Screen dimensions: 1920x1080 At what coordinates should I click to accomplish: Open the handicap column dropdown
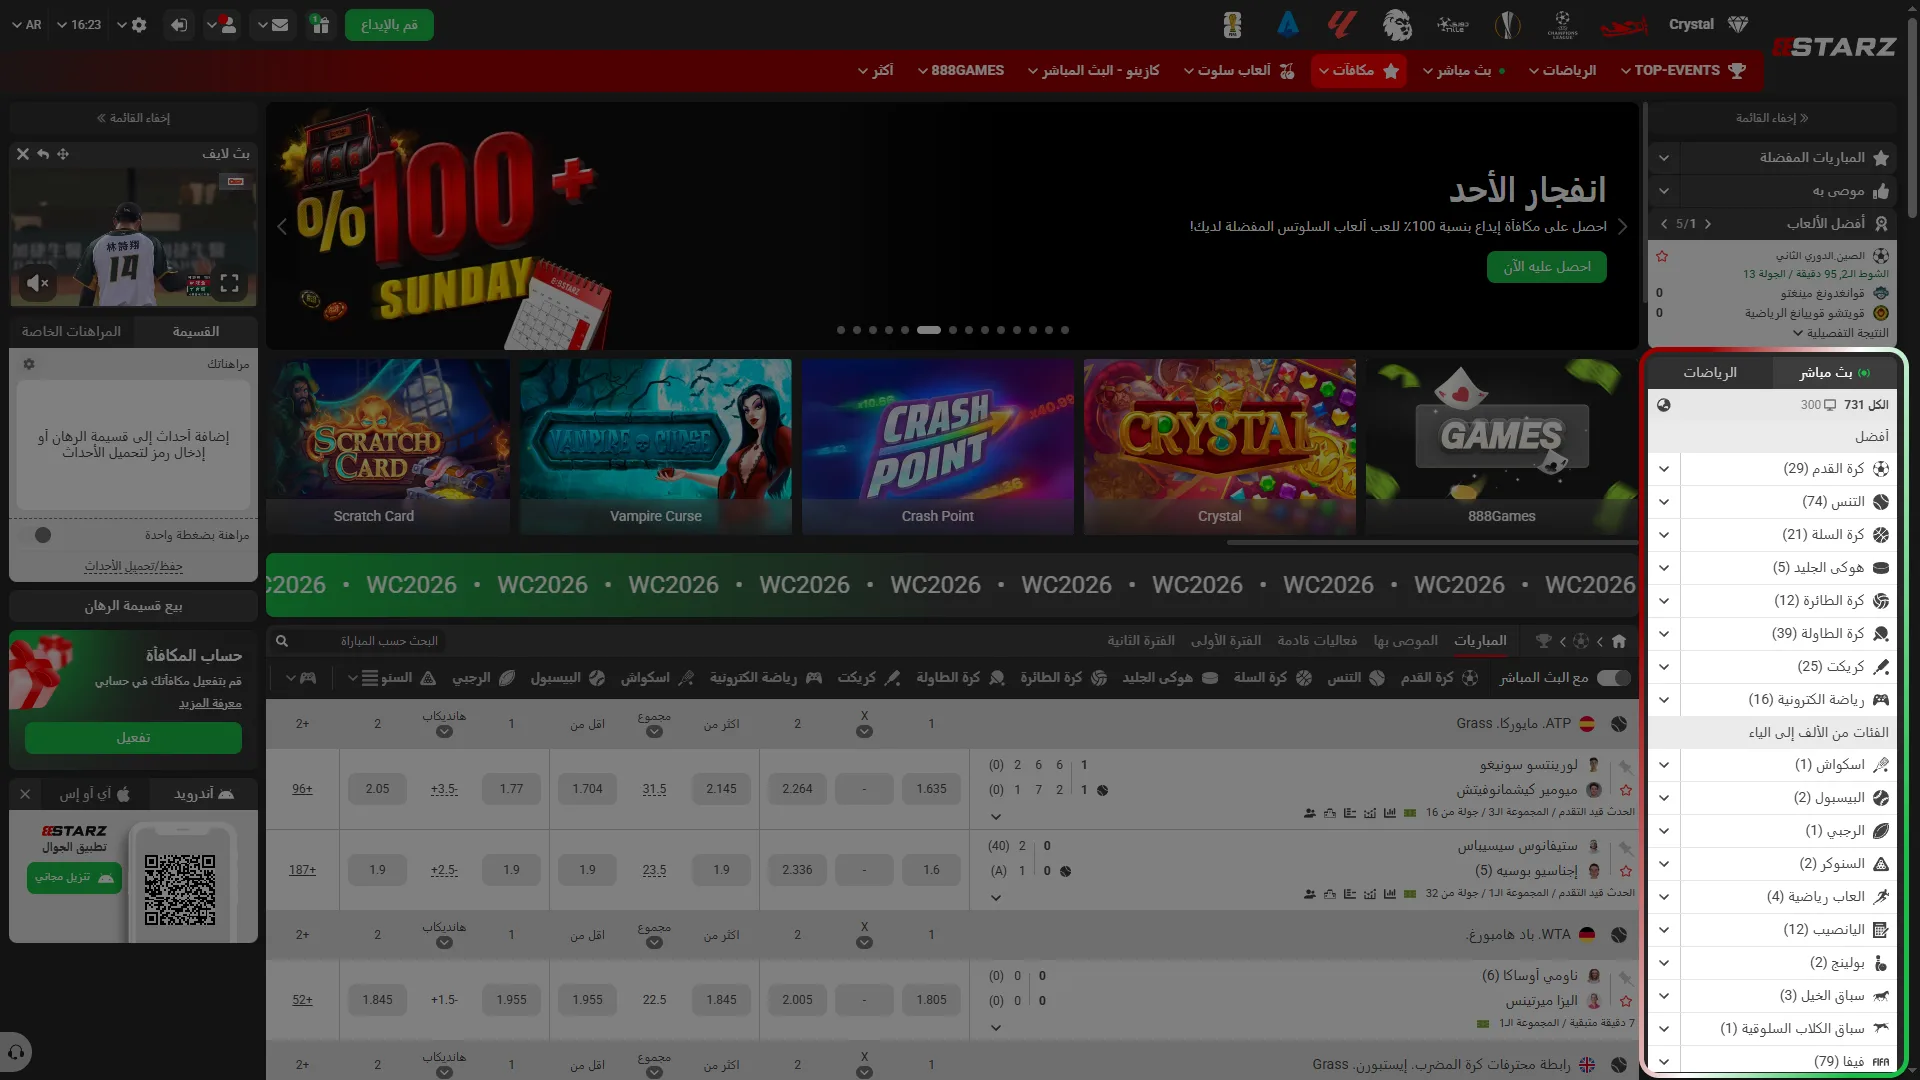click(444, 732)
